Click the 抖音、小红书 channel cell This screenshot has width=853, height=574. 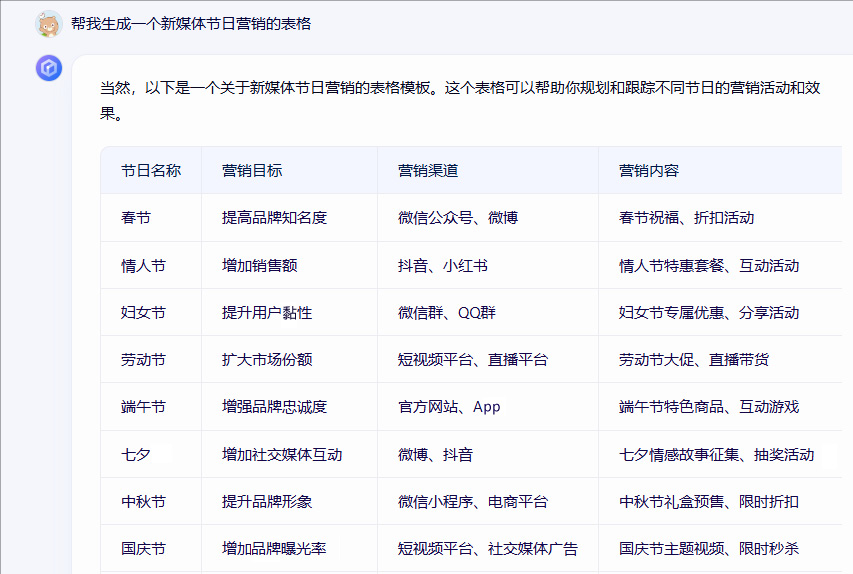coord(443,266)
